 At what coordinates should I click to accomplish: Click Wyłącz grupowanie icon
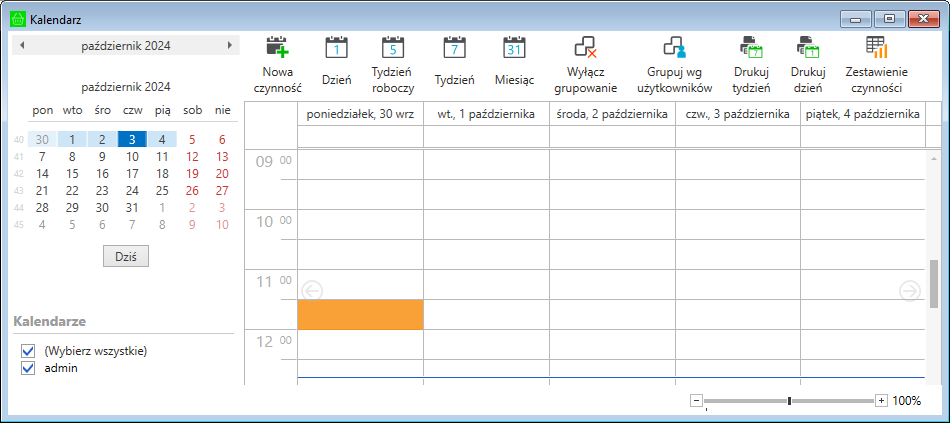[584, 48]
